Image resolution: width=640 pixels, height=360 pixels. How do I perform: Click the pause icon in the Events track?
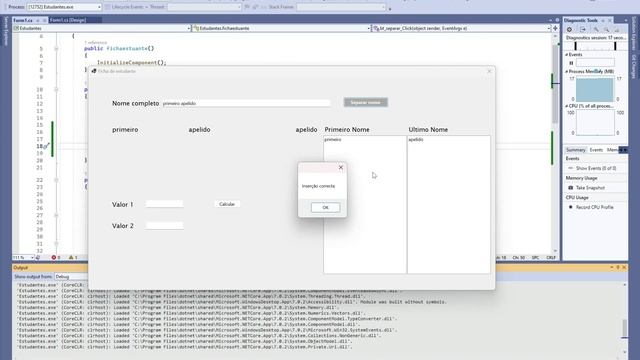(x=571, y=63)
